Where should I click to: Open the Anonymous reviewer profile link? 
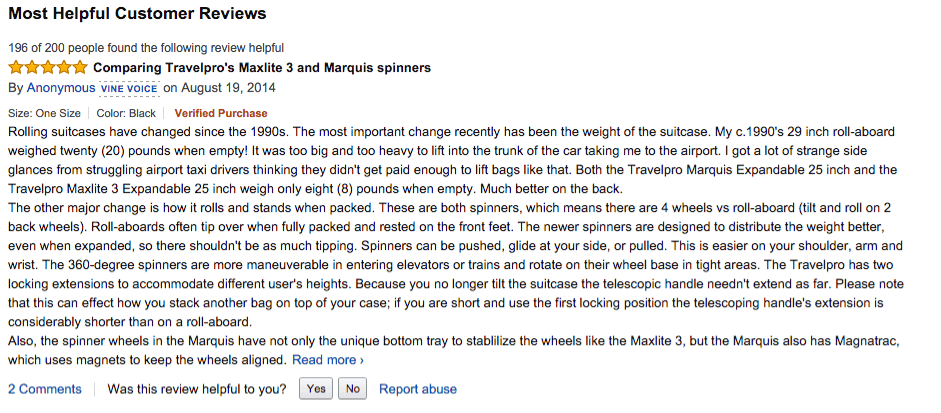pos(61,88)
